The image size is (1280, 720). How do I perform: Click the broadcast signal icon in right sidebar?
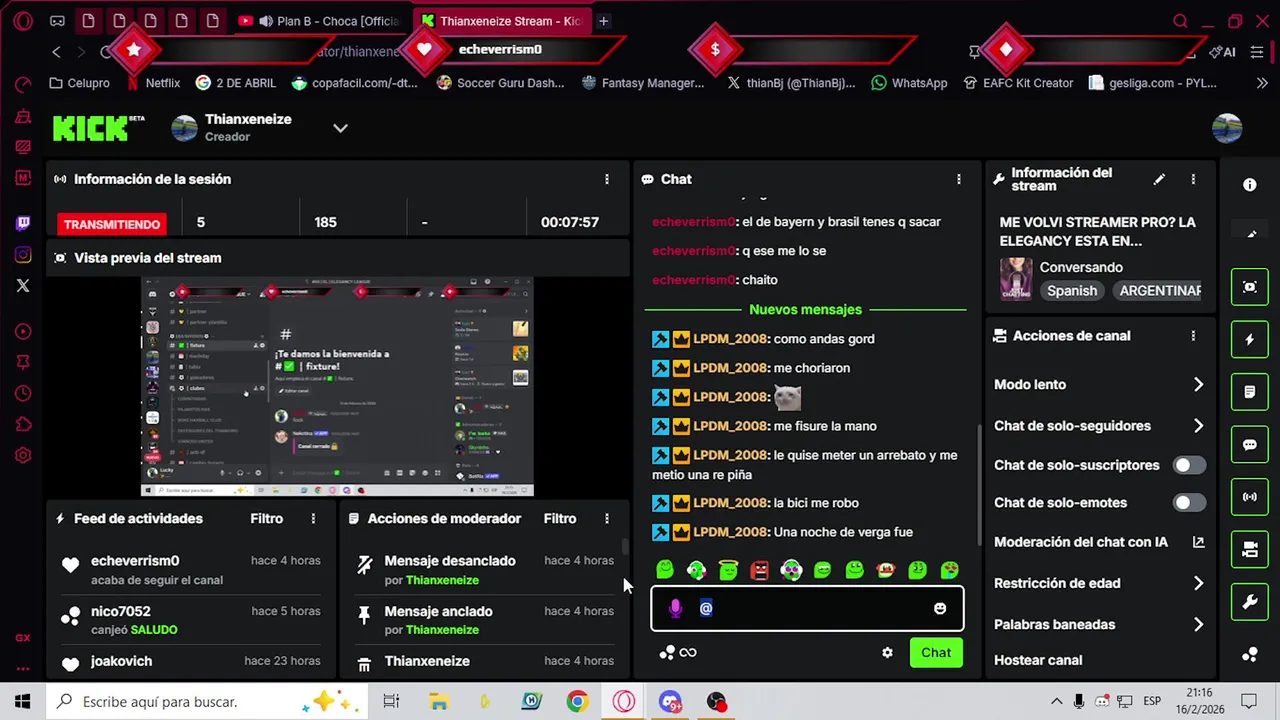point(1249,497)
